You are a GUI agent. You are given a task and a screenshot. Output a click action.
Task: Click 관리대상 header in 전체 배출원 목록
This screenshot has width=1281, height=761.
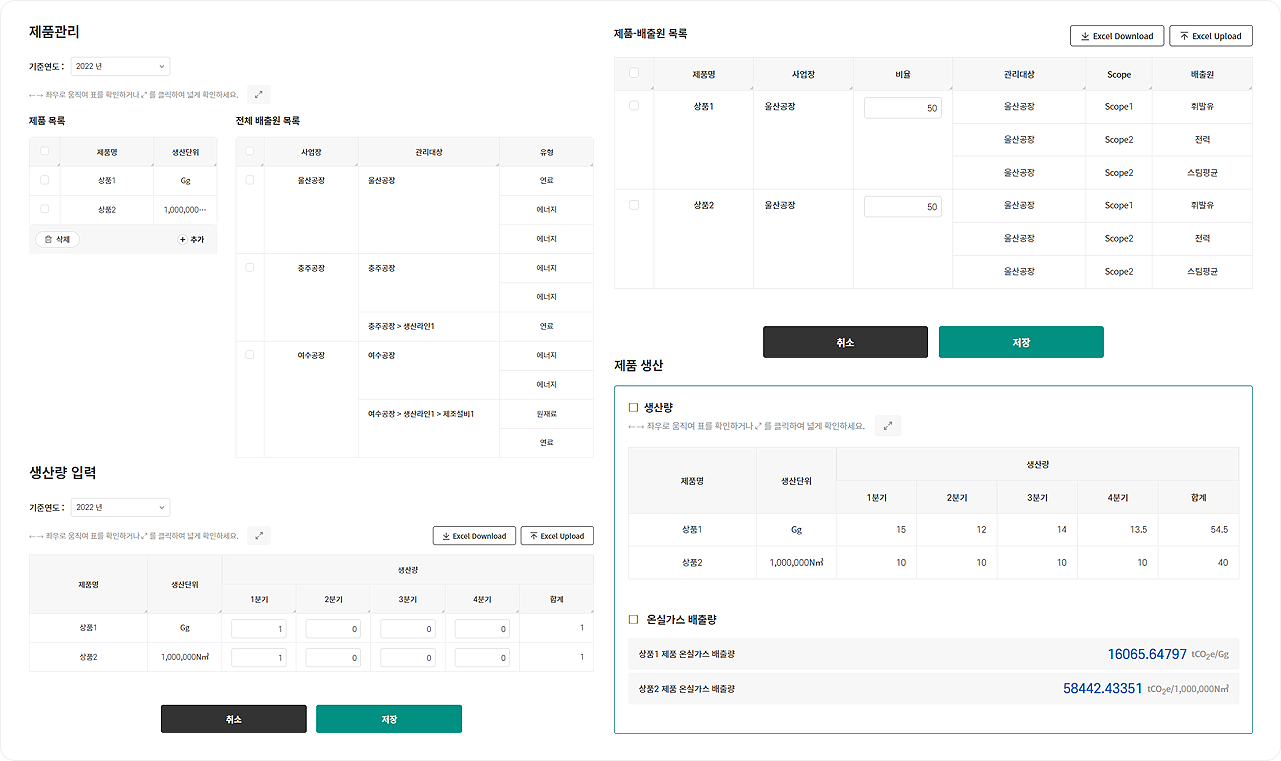(428, 152)
